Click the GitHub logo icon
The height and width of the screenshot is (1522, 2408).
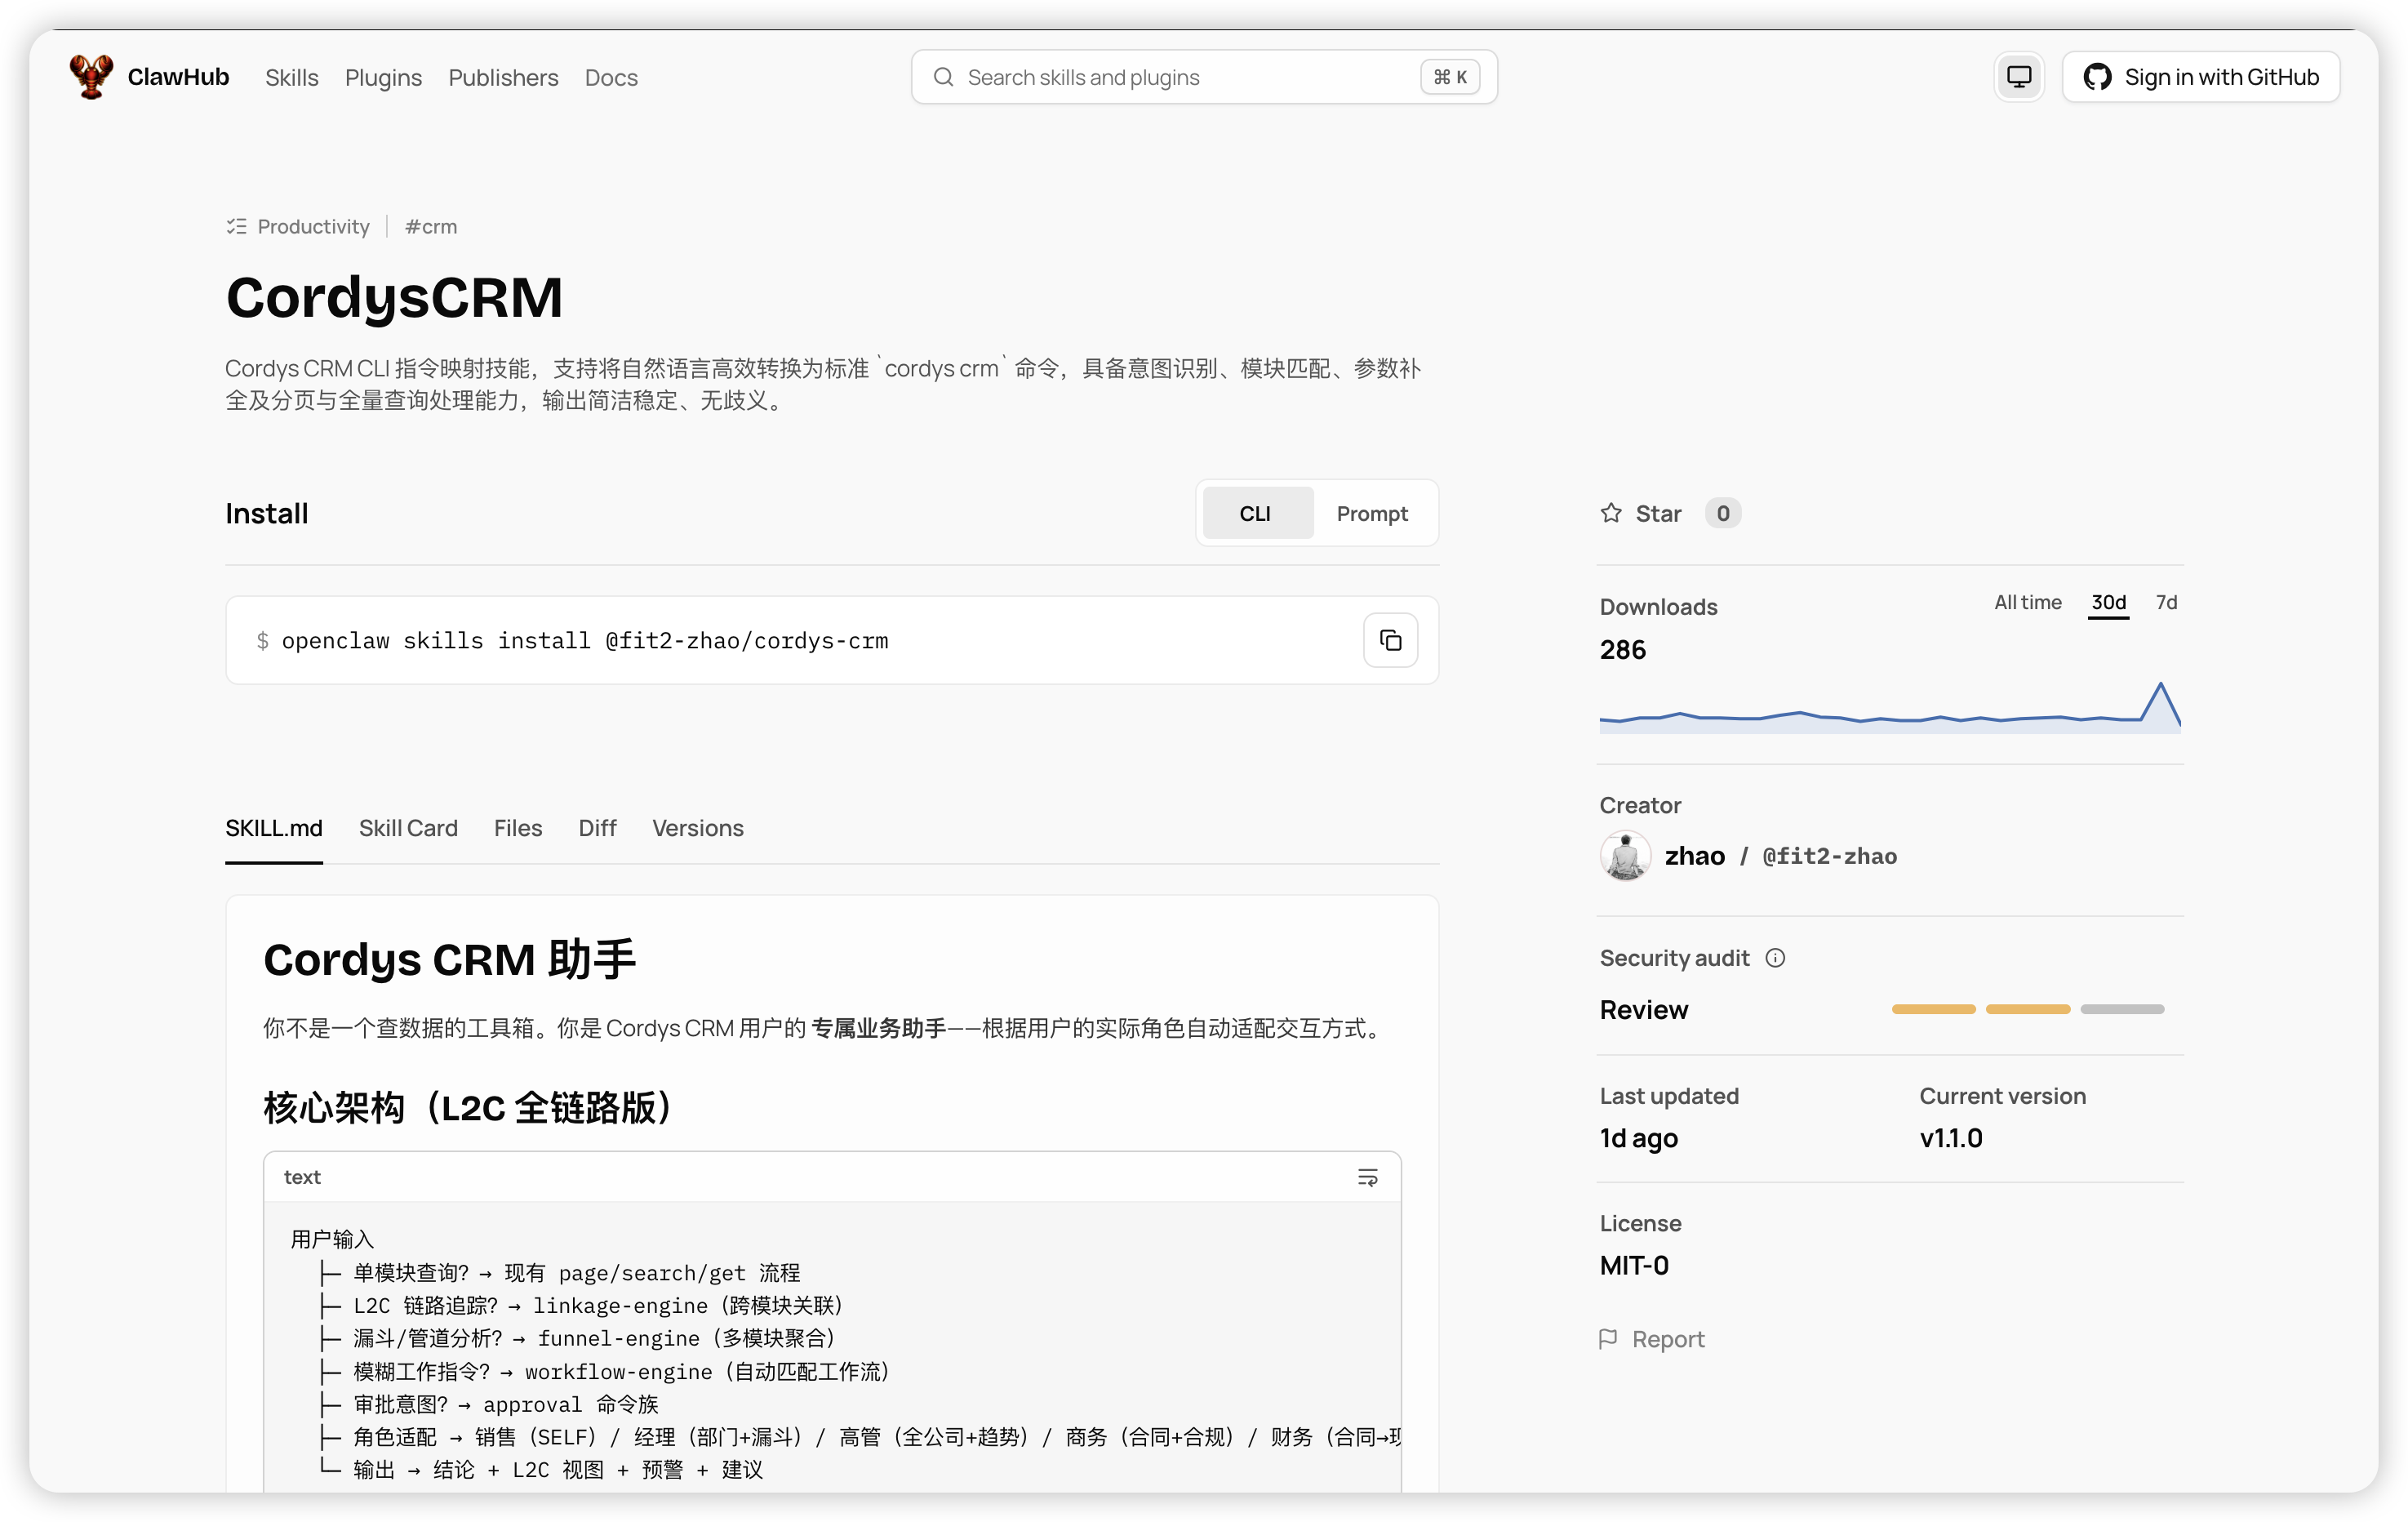point(2097,77)
